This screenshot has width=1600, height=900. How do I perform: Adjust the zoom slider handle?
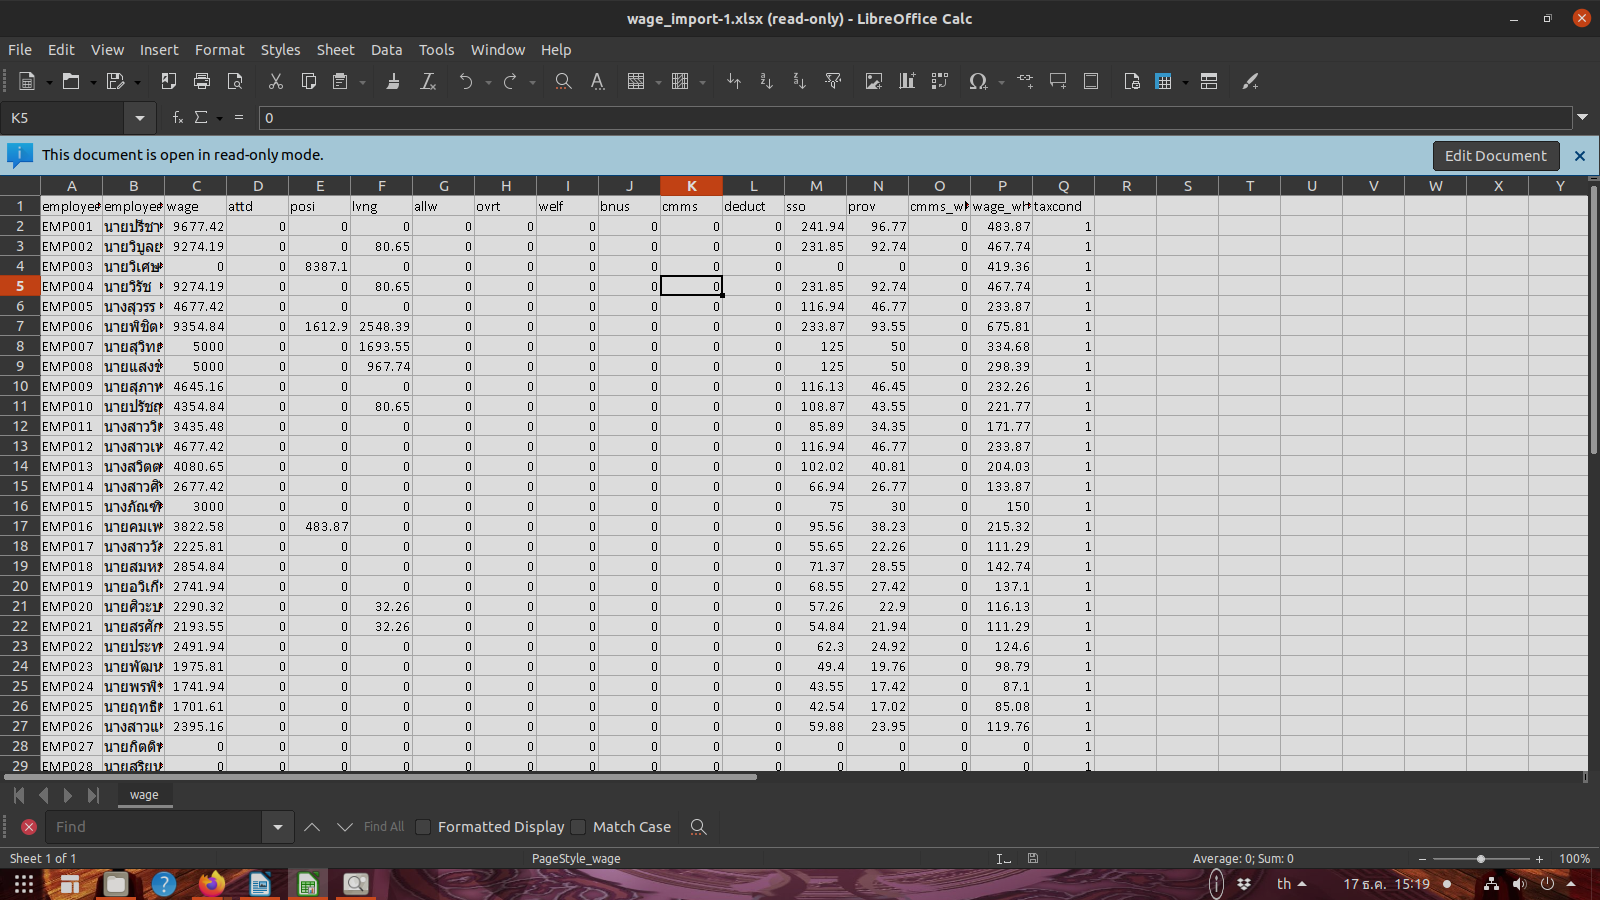click(x=1481, y=859)
